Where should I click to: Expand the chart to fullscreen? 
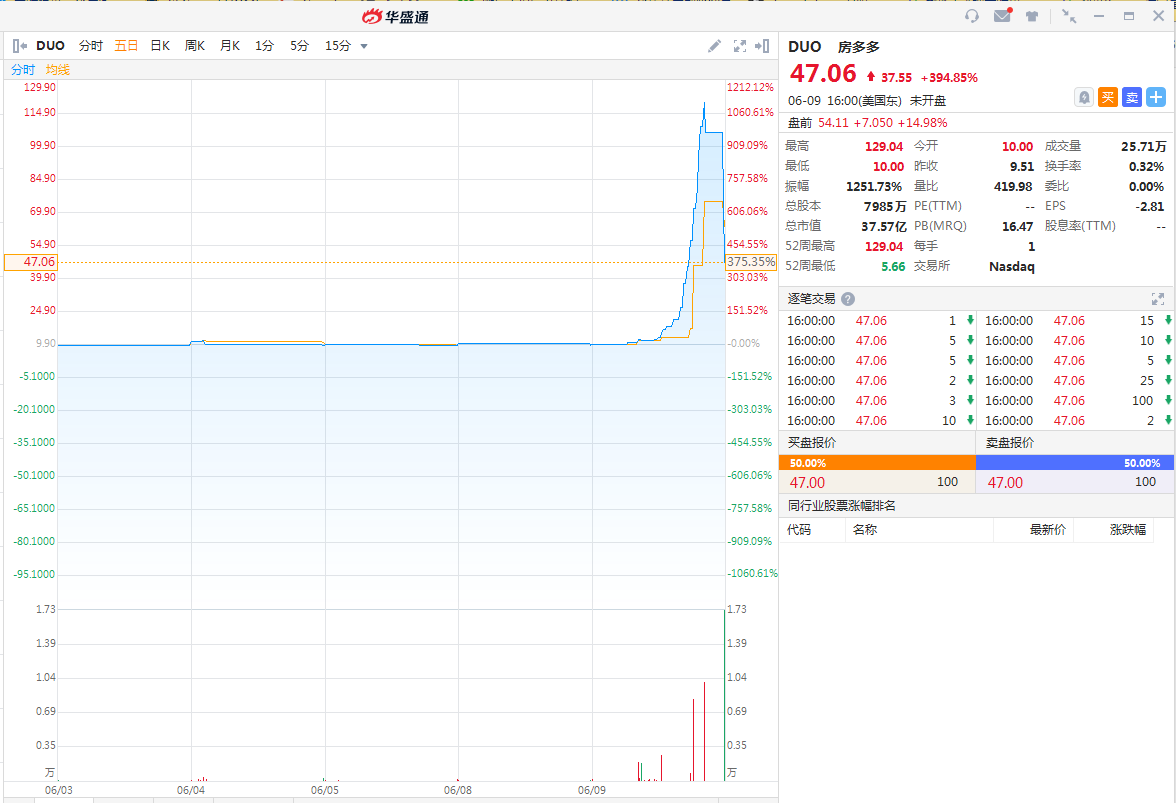click(x=740, y=46)
